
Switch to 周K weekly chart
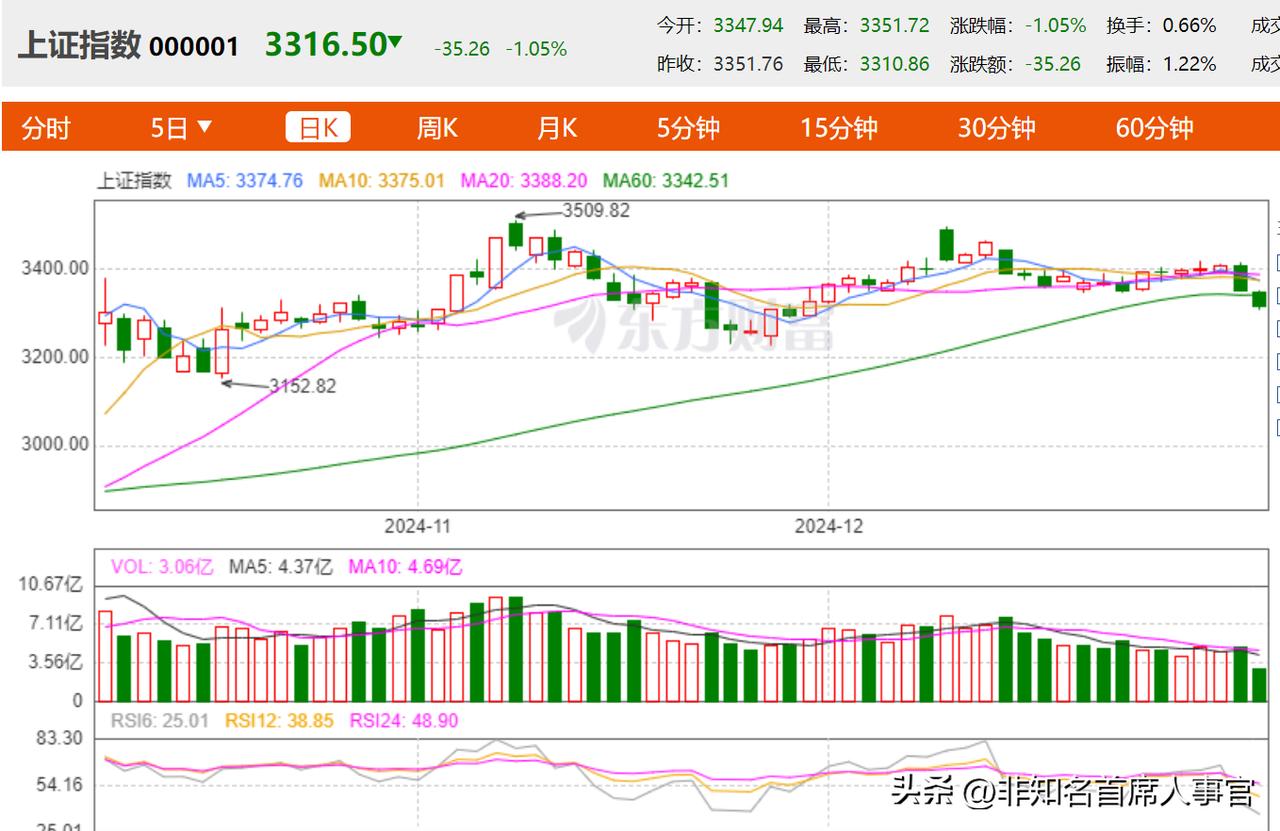(437, 128)
